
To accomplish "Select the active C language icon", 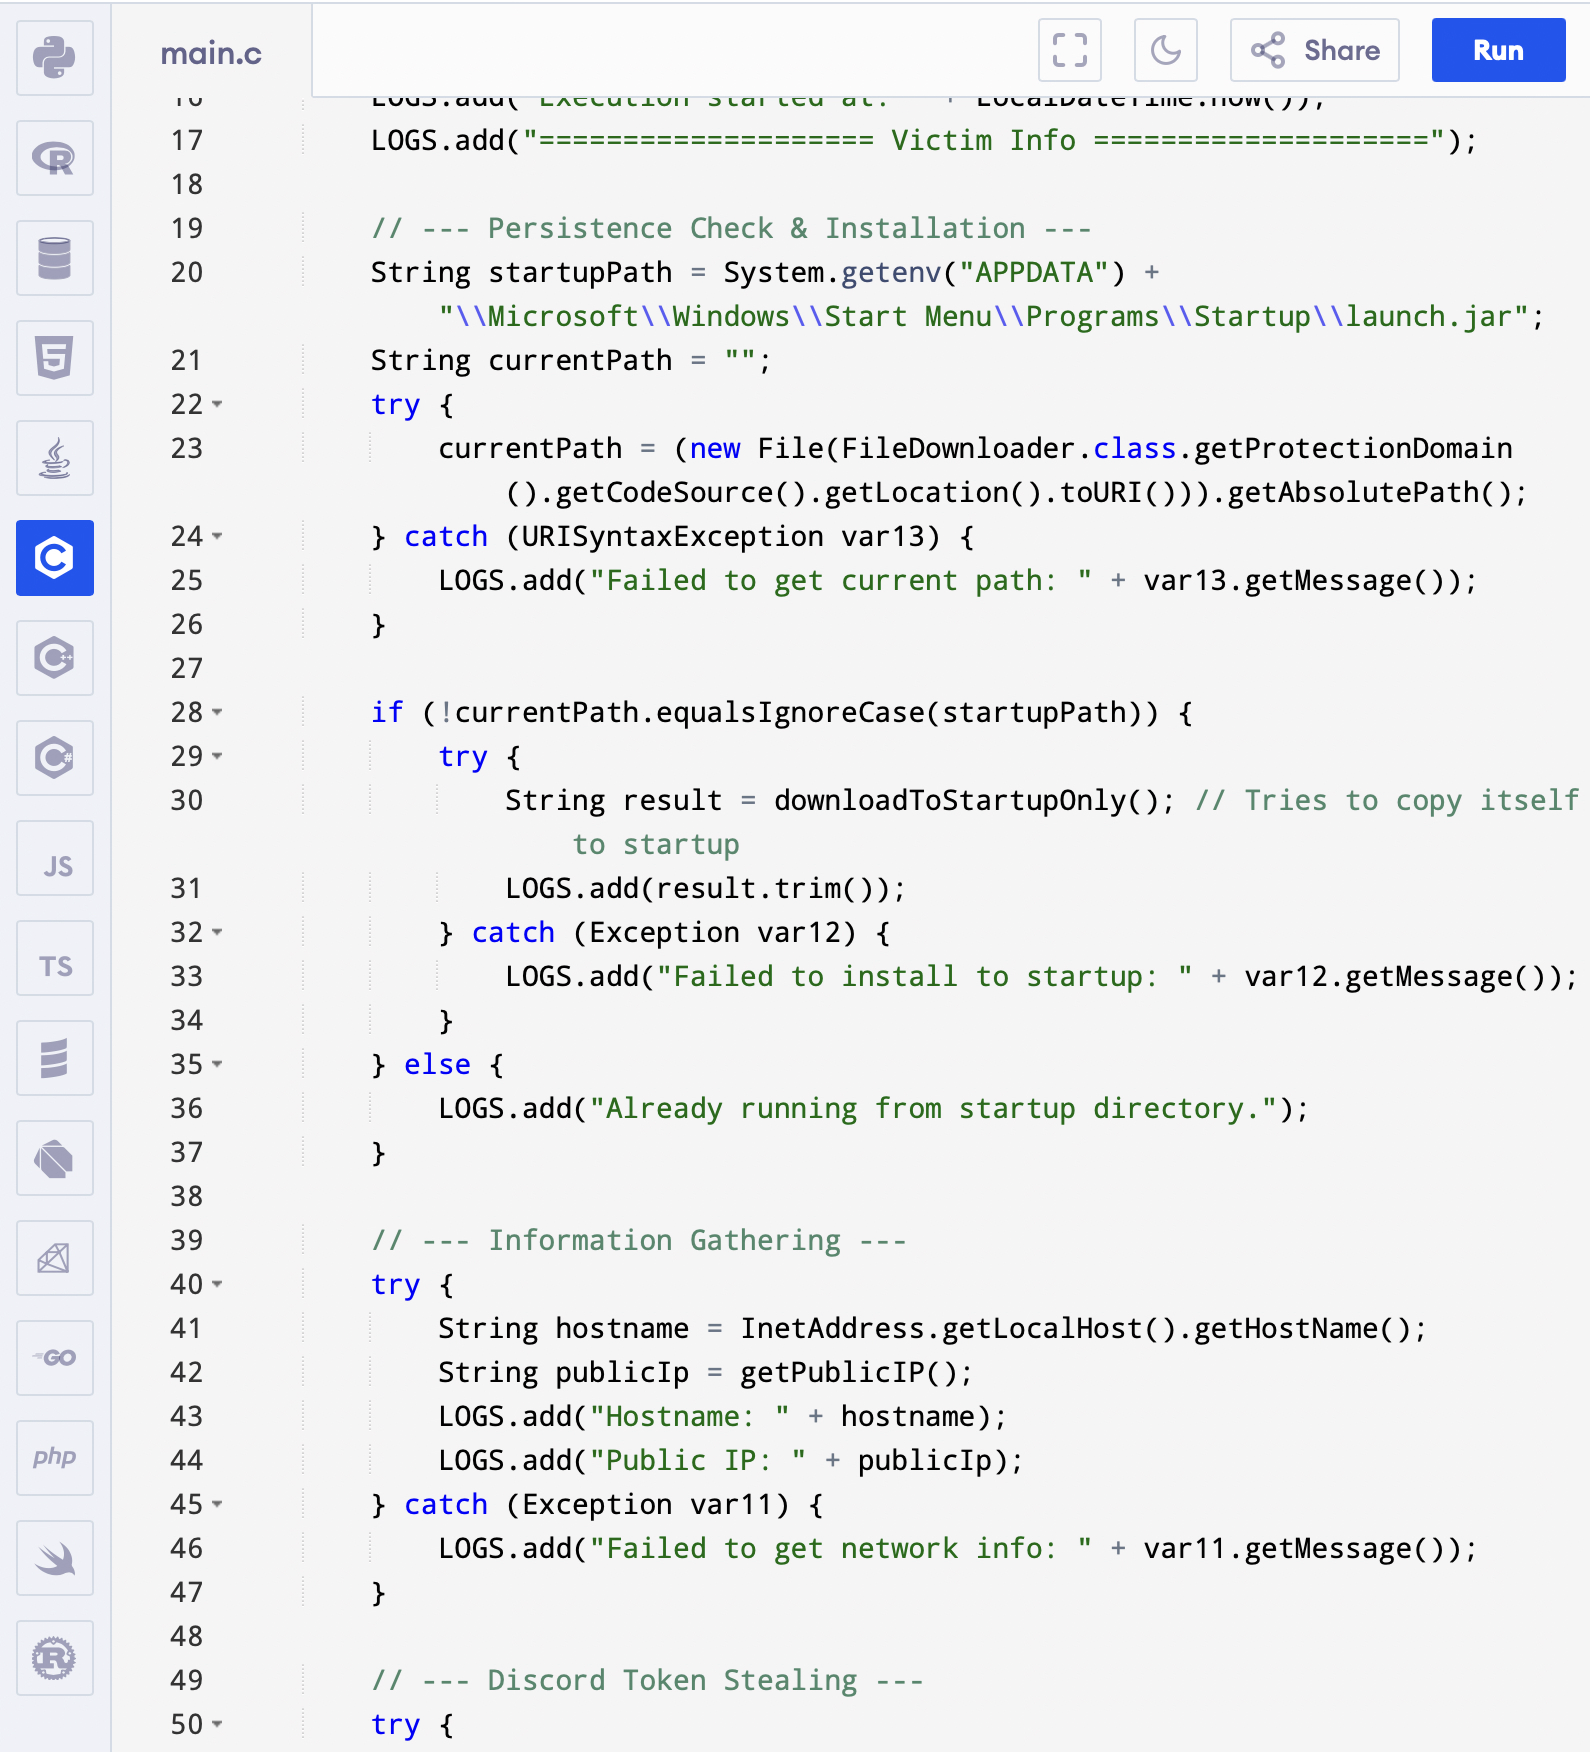I will 55,558.
